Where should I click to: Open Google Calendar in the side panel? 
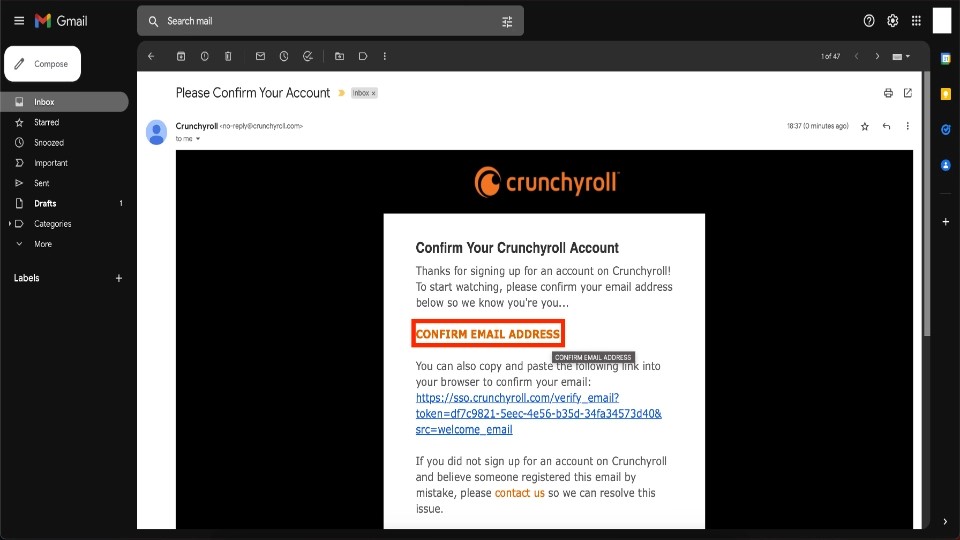pyautogui.click(x=945, y=59)
